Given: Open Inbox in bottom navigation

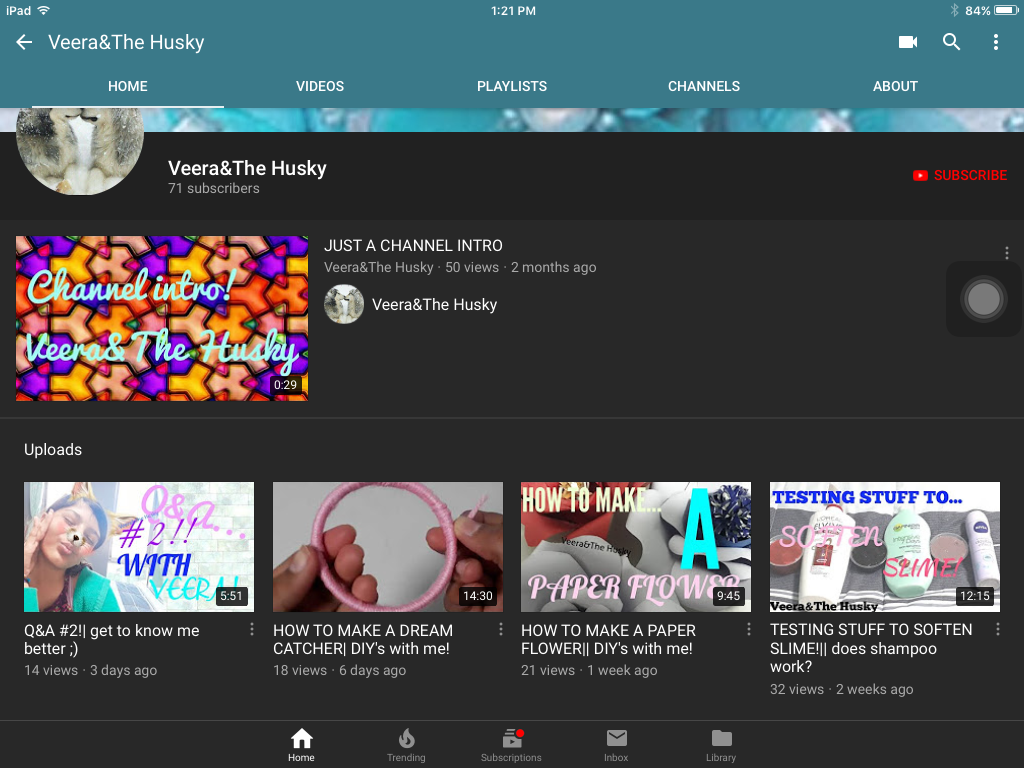Looking at the screenshot, I should 616,745.
